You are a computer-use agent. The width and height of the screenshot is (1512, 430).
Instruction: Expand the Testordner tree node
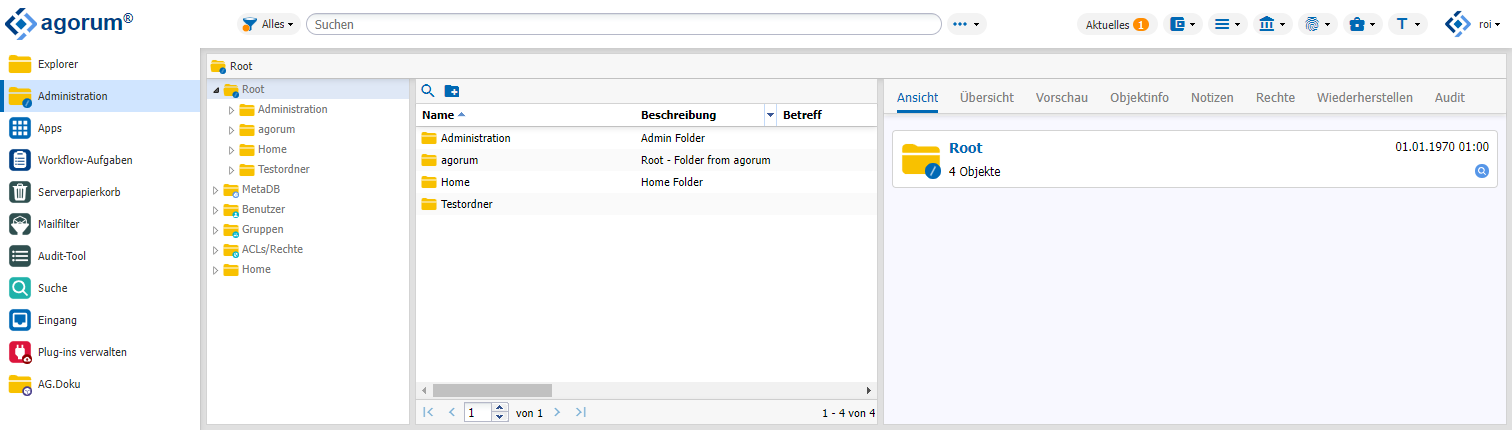[x=231, y=169]
